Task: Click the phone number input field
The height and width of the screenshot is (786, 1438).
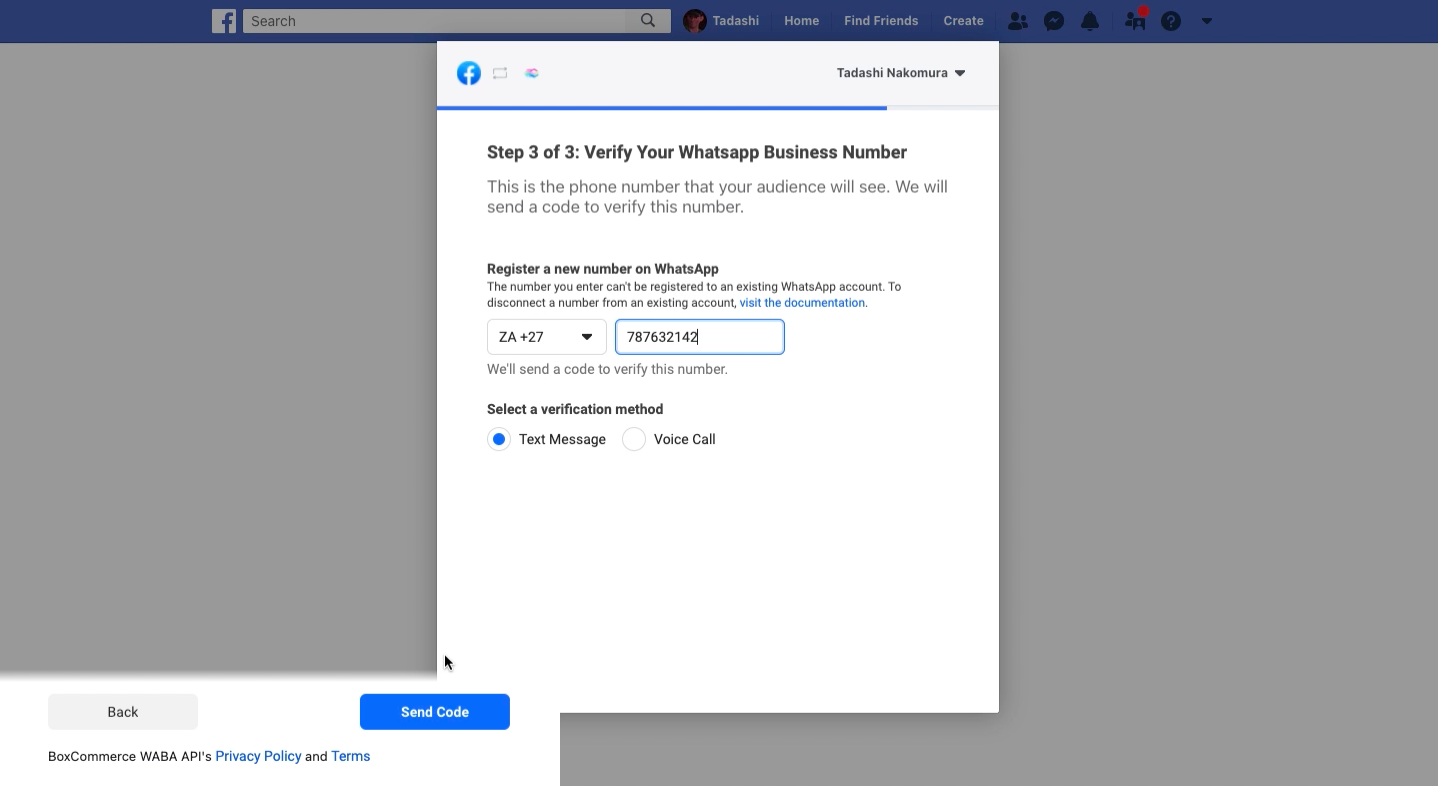Action: (x=700, y=337)
